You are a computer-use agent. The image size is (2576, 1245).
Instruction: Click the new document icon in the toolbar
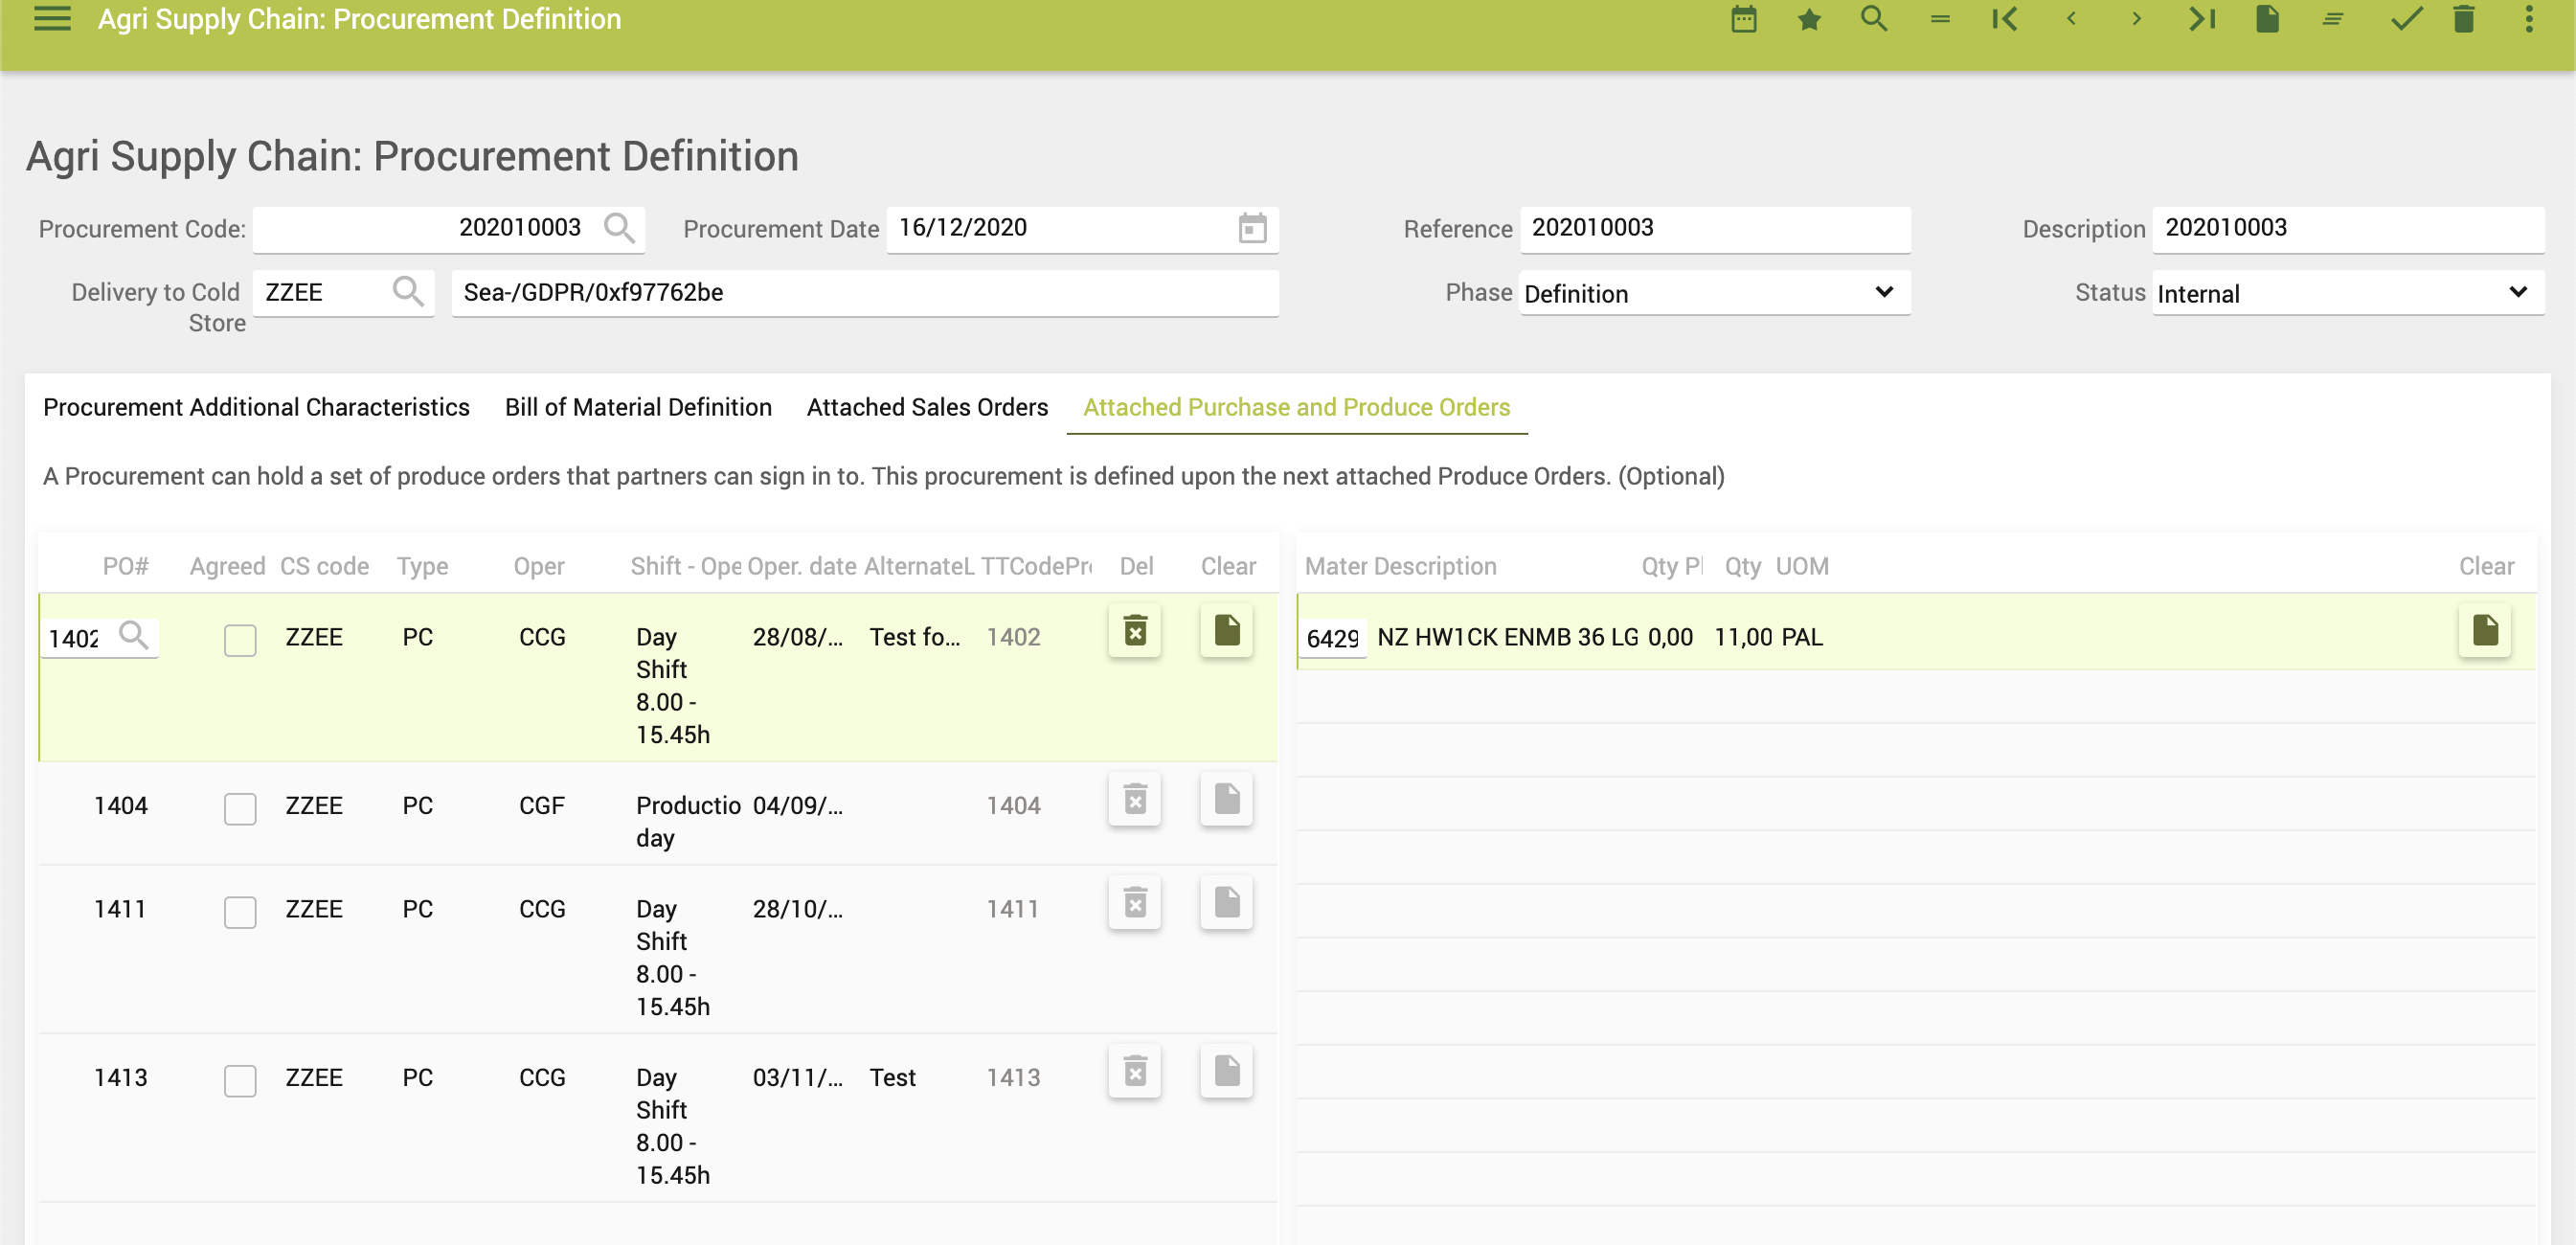click(x=2267, y=19)
